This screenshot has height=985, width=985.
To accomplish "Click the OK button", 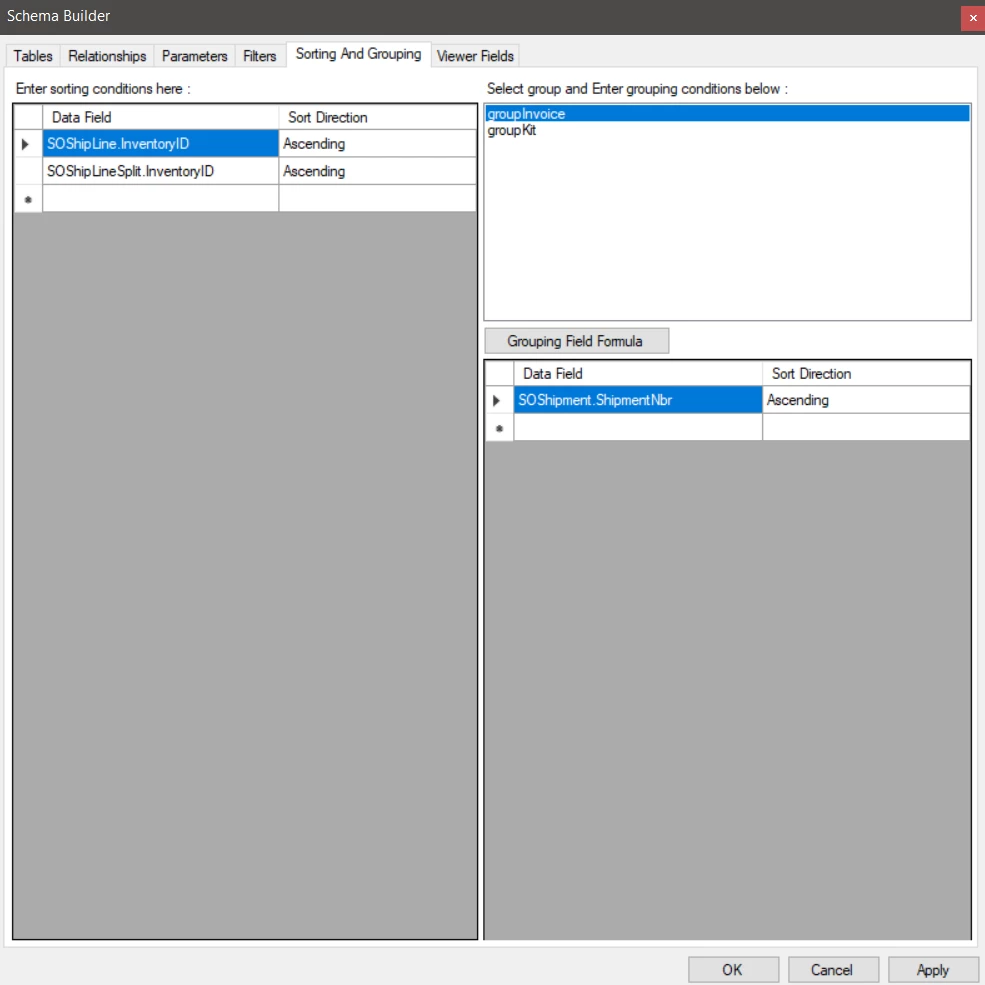I will pyautogui.click(x=733, y=969).
